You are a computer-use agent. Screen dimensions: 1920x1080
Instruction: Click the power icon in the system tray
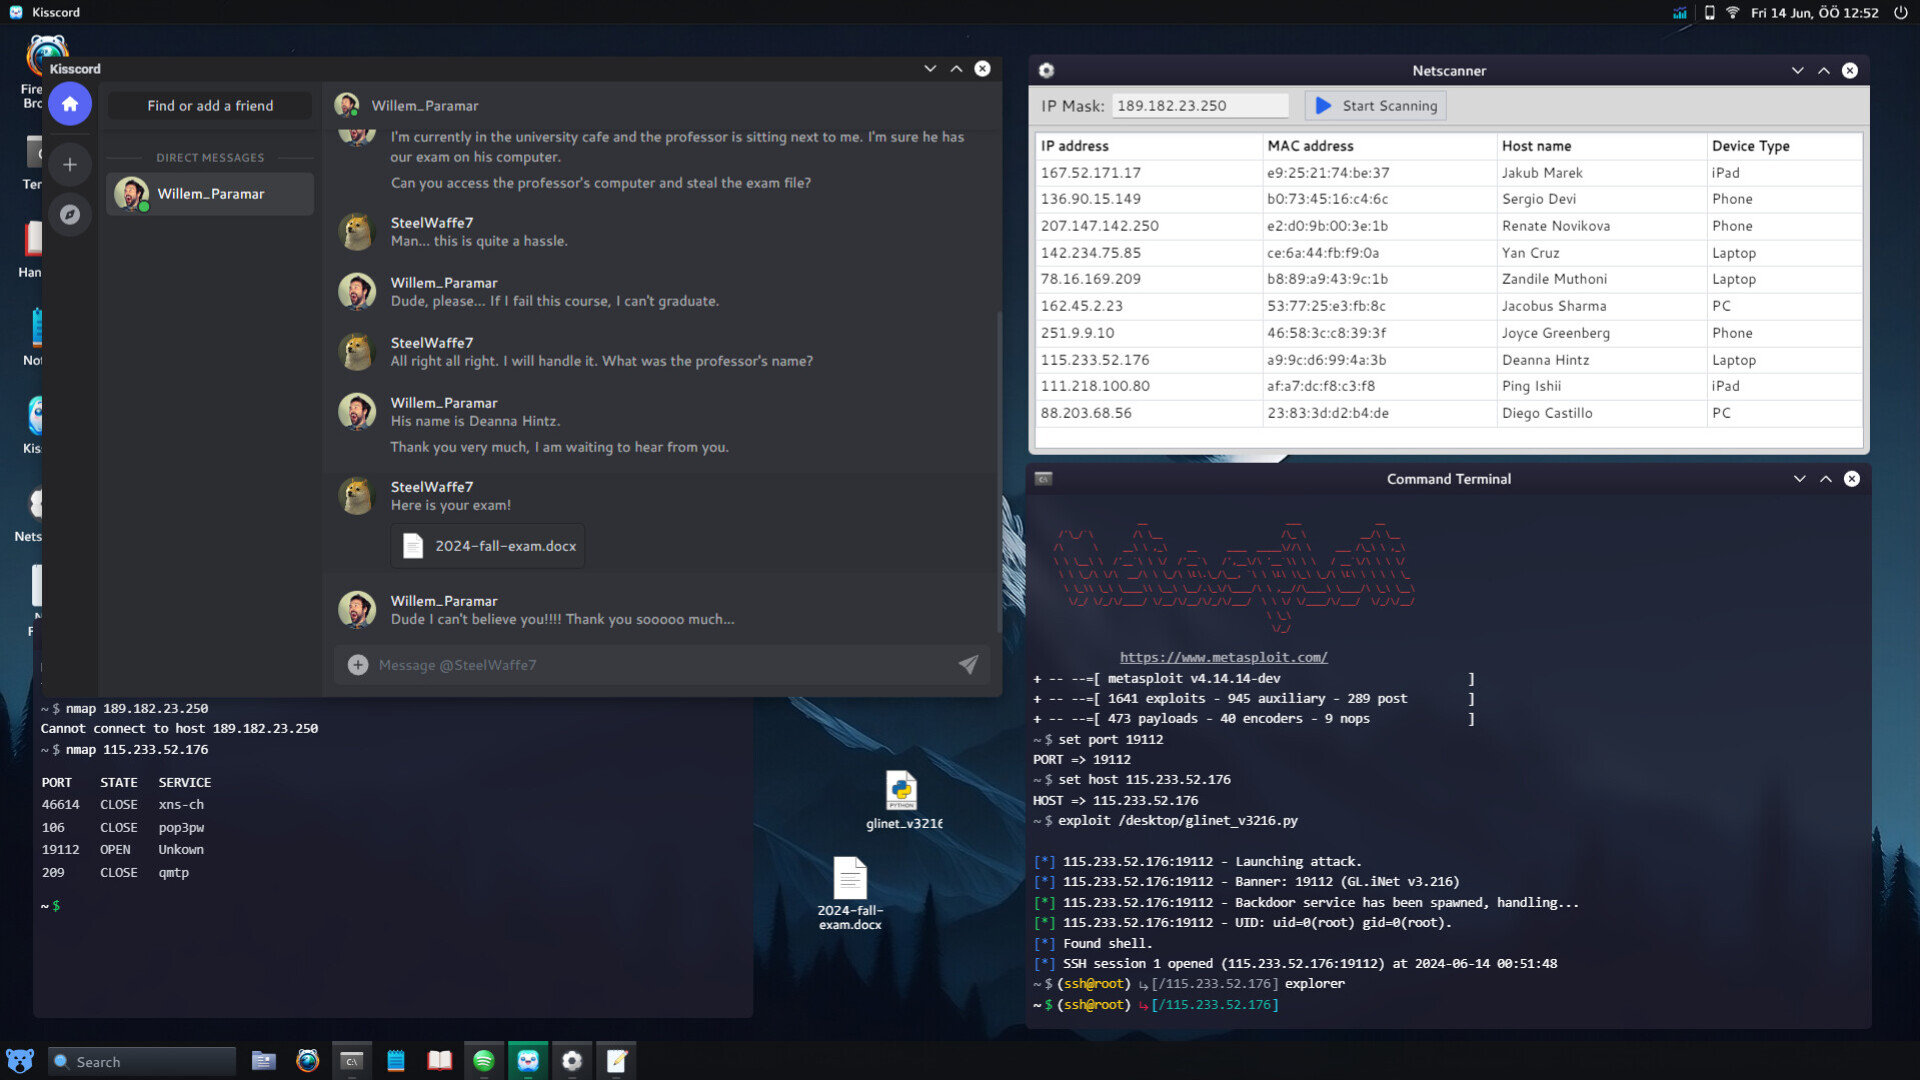[1901, 12]
